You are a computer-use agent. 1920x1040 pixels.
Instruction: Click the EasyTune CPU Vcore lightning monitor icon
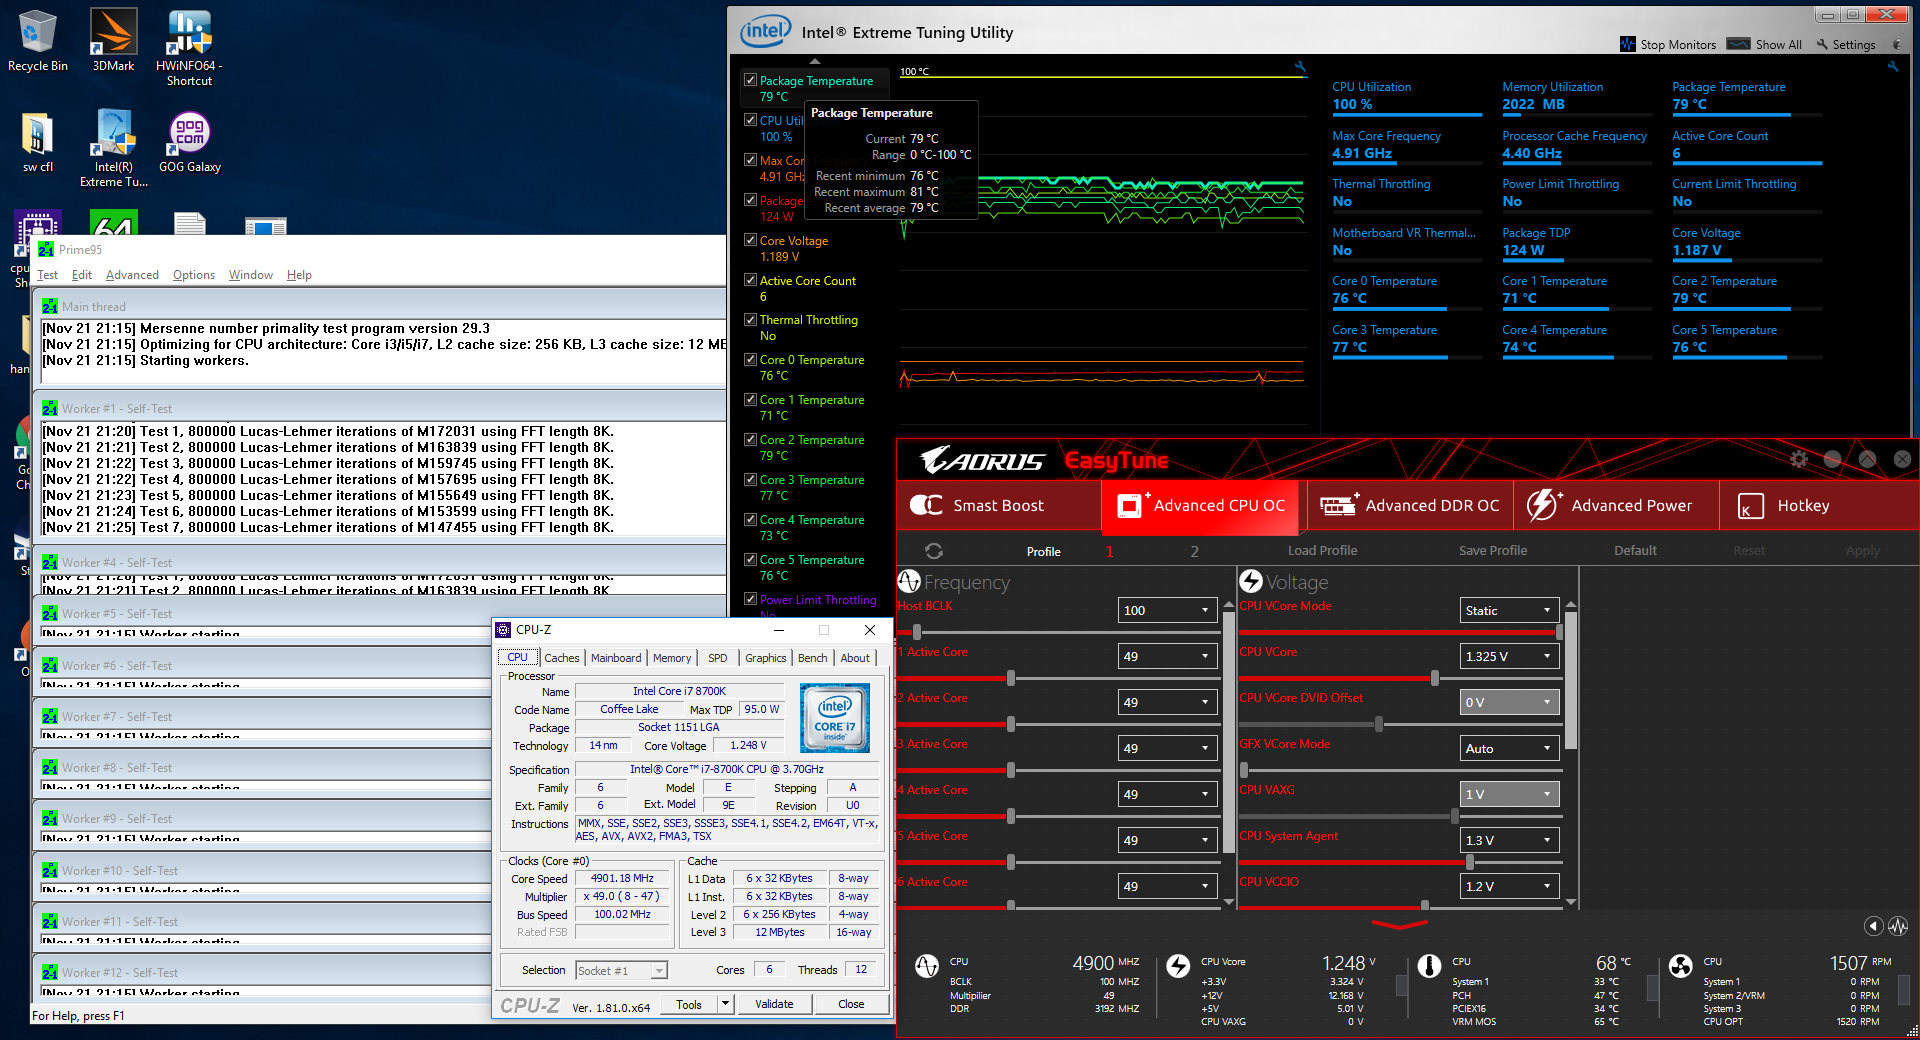pos(1179,966)
